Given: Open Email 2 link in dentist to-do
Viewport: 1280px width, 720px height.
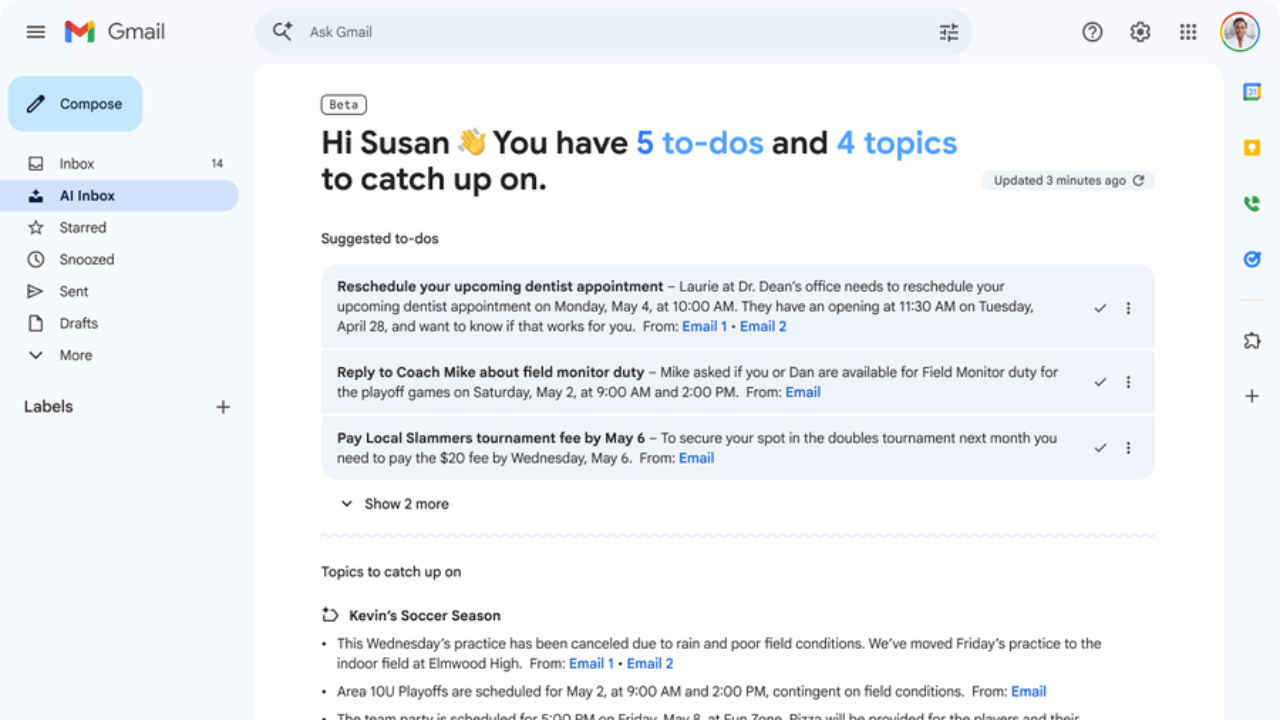Looking at the screenshot, I should coord(763,326).
